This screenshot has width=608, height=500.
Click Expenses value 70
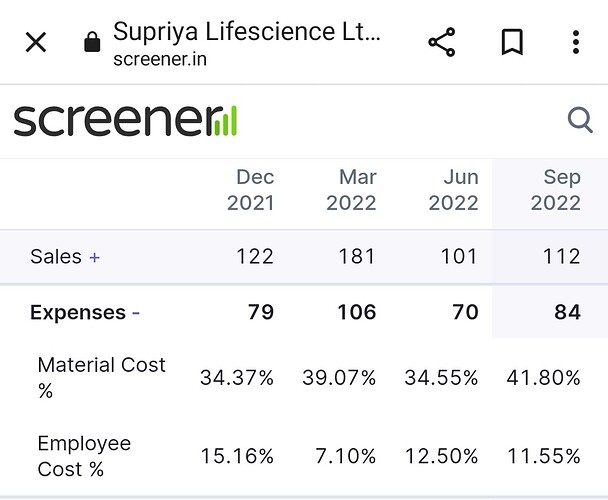coord(465,312)
